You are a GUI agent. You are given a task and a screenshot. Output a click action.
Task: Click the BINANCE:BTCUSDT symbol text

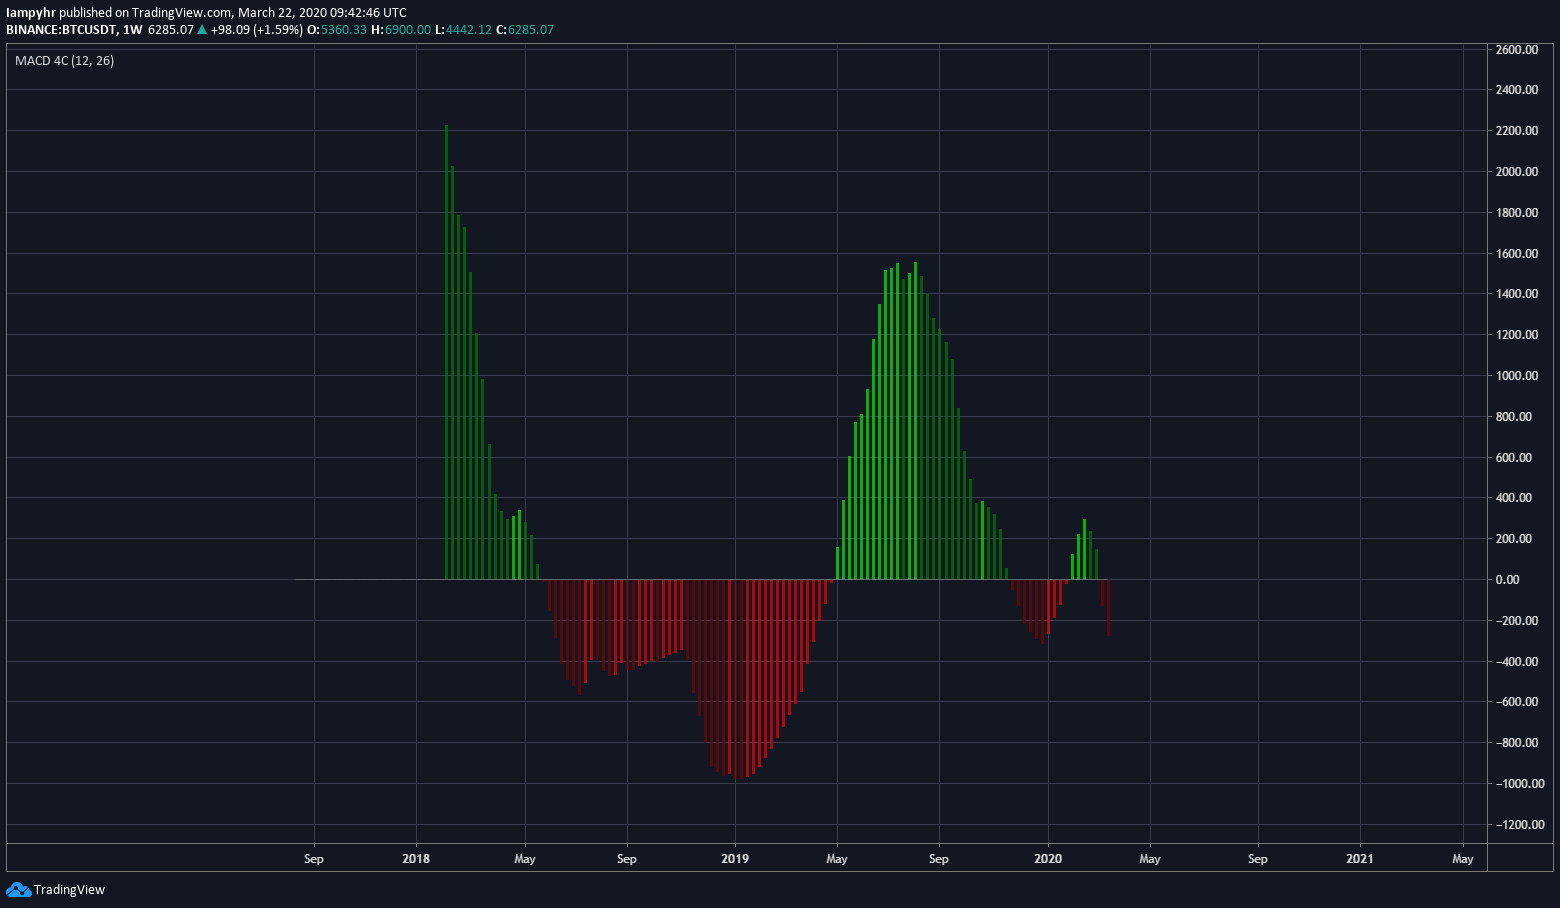click(60, 30)
